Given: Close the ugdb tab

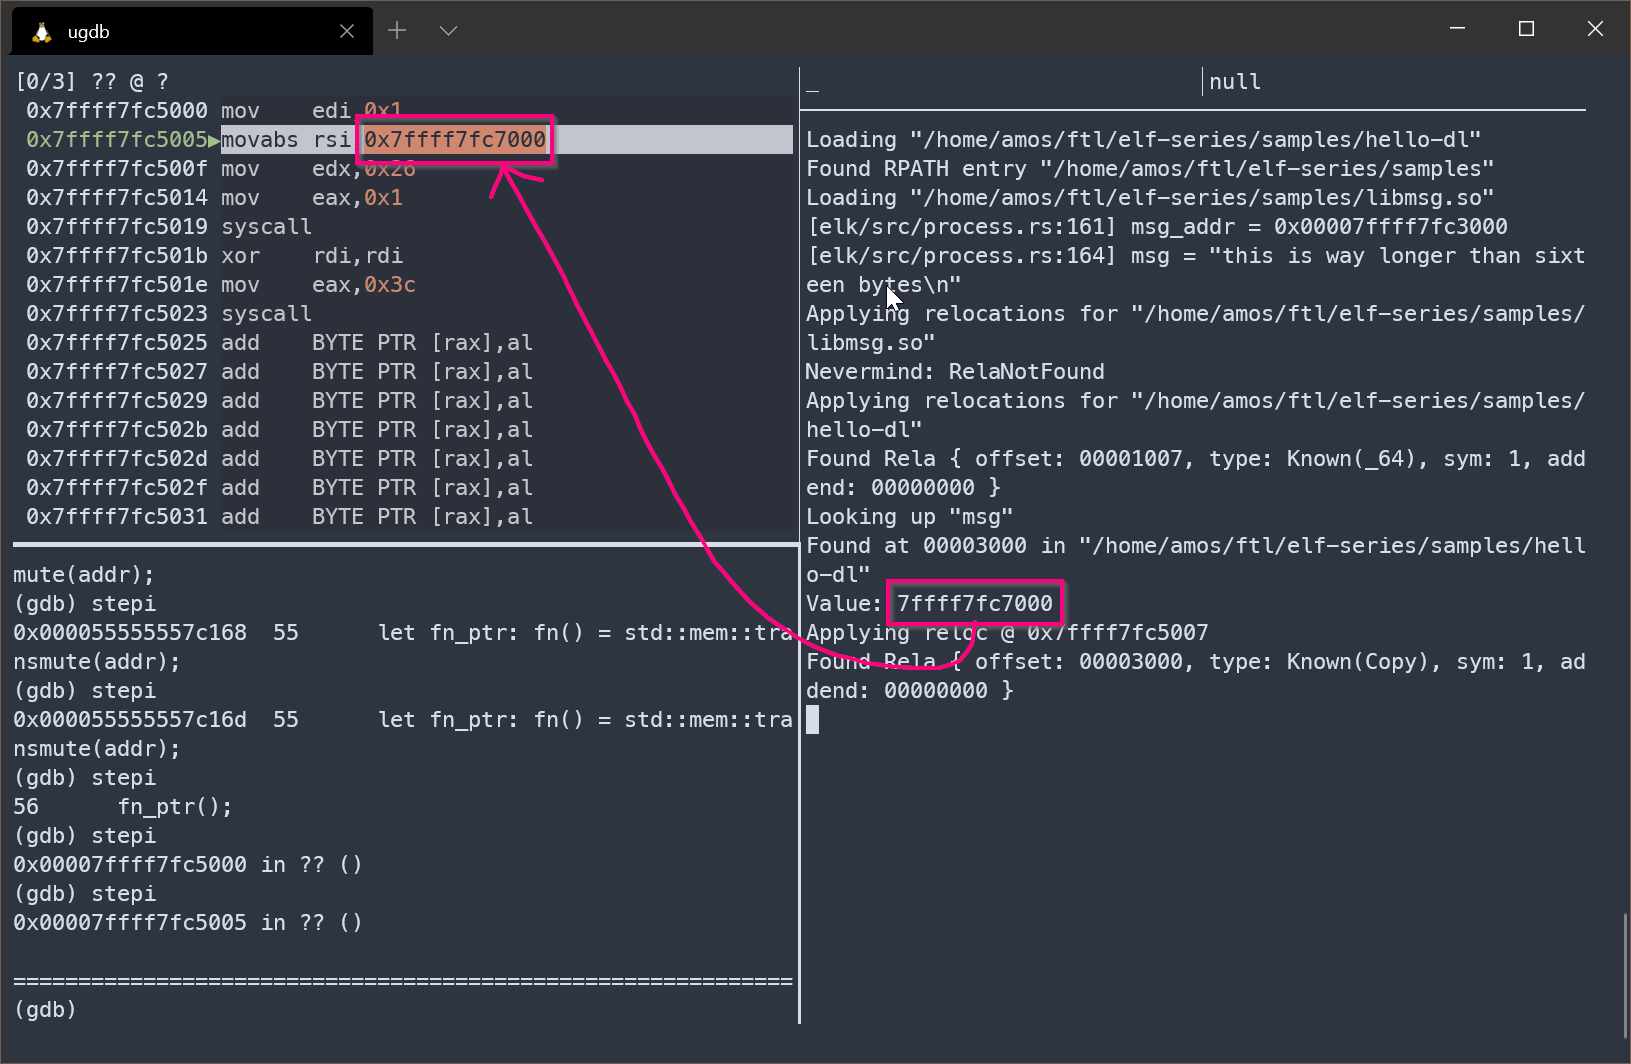Looking at the screenshot, I should point(347,31).
